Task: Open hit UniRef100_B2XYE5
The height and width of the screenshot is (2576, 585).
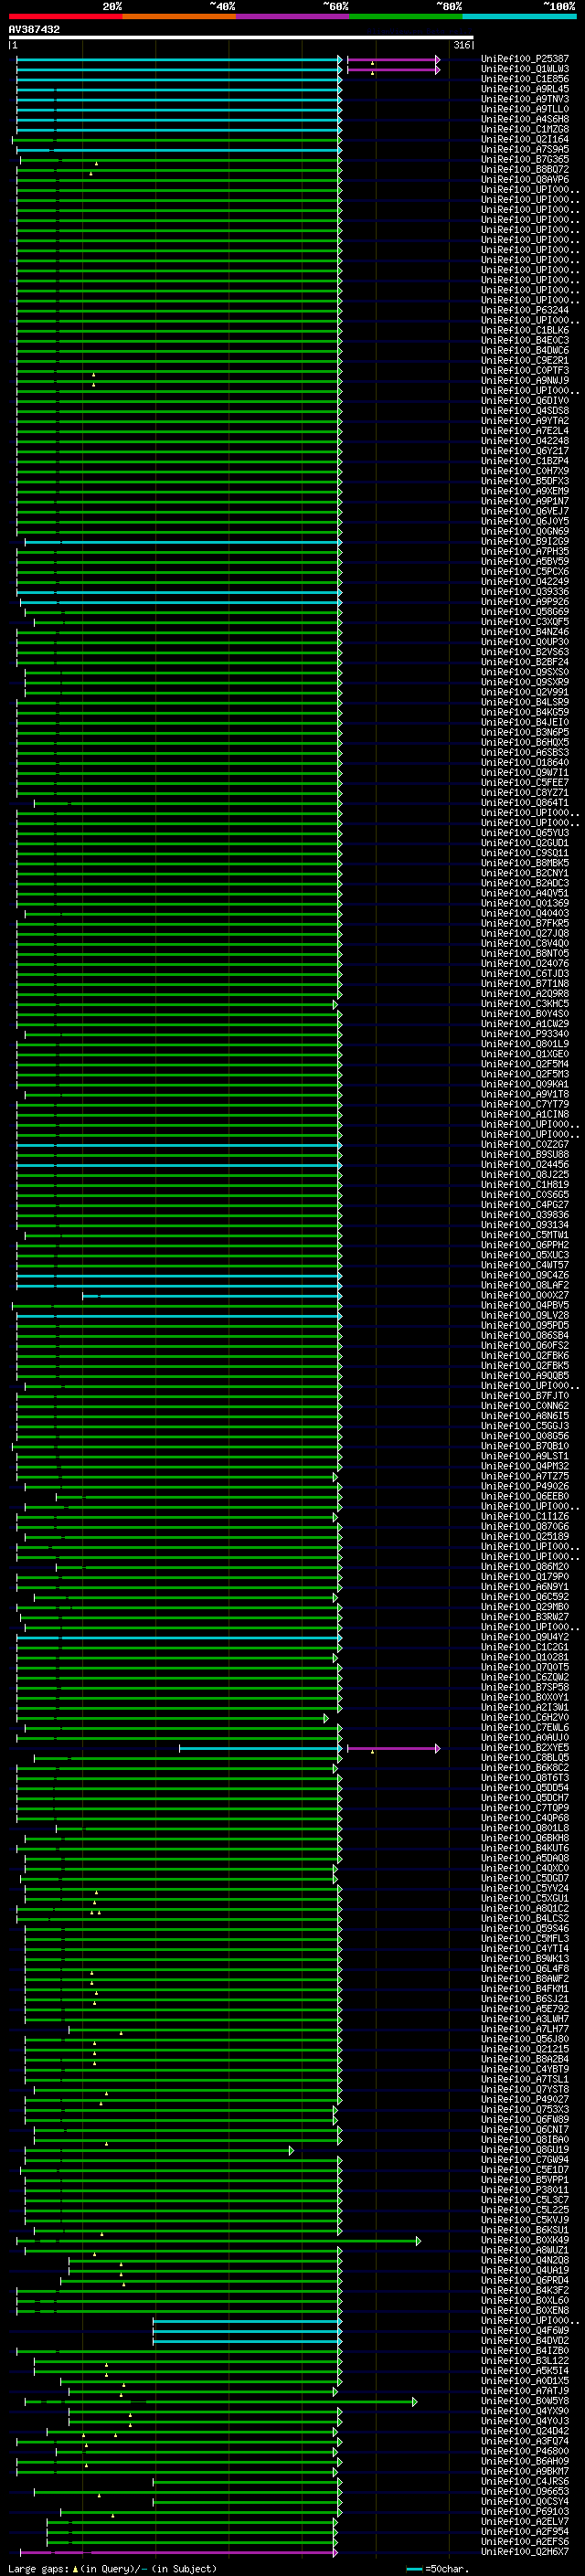Action: coord(524,1747)
